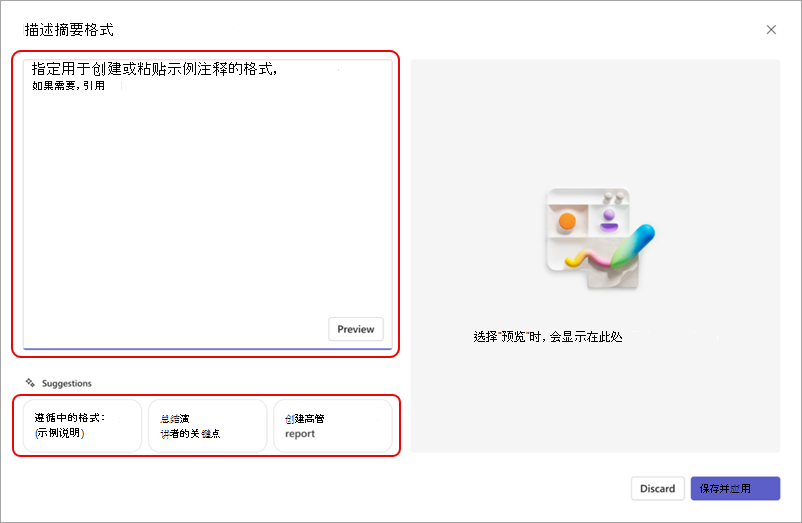Click the 描述摘要格式 dialog title
802x523 pixels.
pos(69,30)
